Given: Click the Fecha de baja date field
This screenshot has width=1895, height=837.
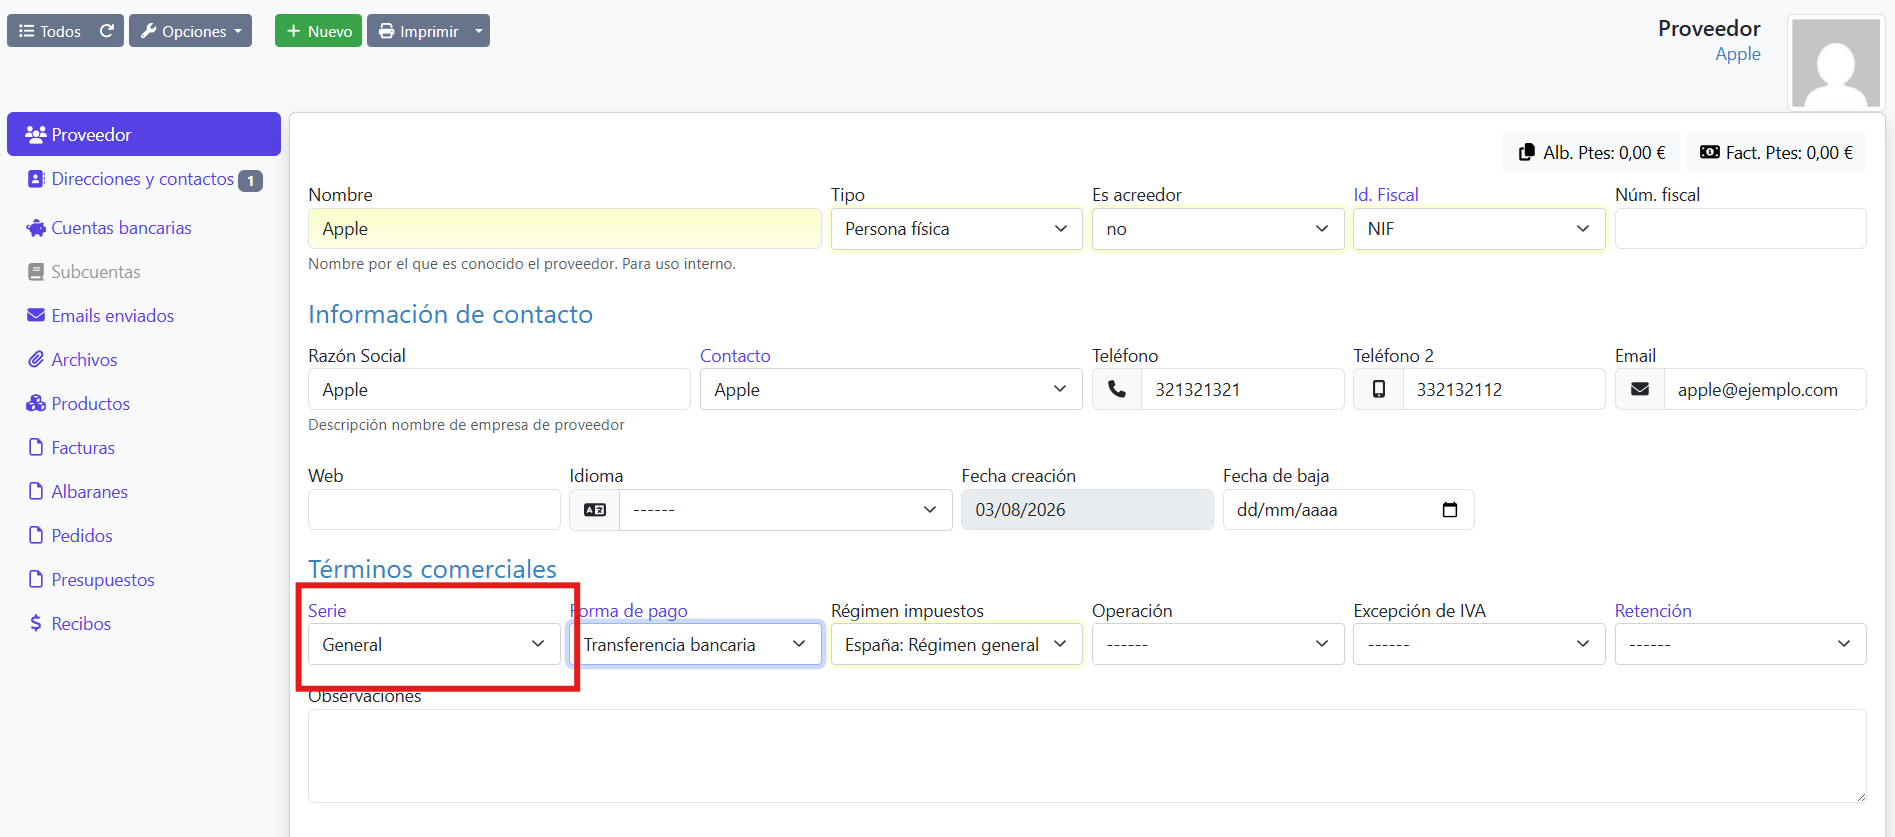Looking at the screenshot, I should [x=1348, y=510].
